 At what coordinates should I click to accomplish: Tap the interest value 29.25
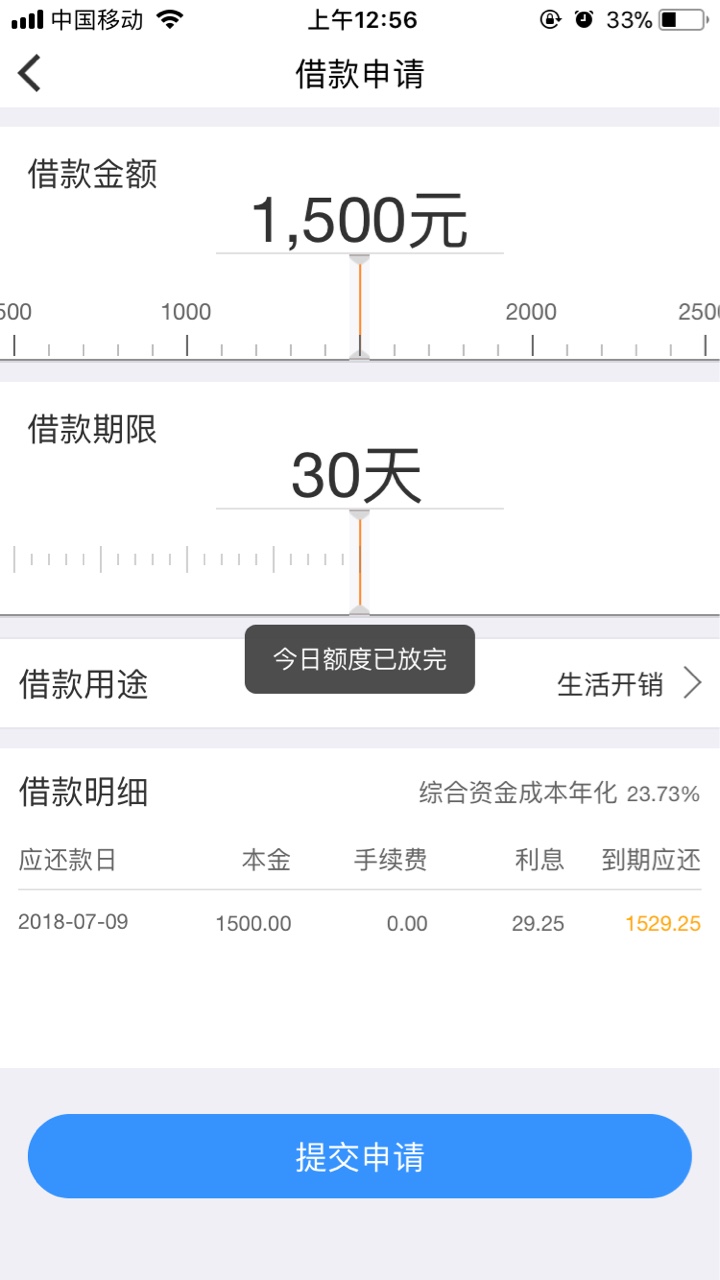point(538,924)
